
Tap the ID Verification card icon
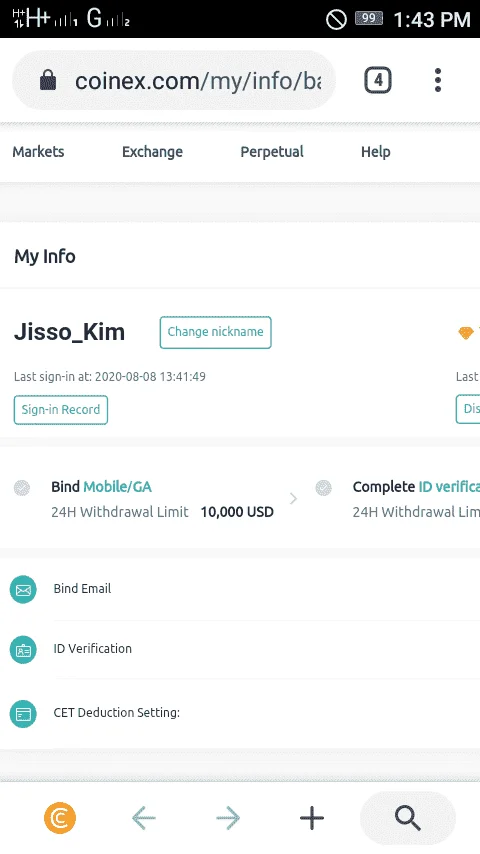tap(23, 650)
